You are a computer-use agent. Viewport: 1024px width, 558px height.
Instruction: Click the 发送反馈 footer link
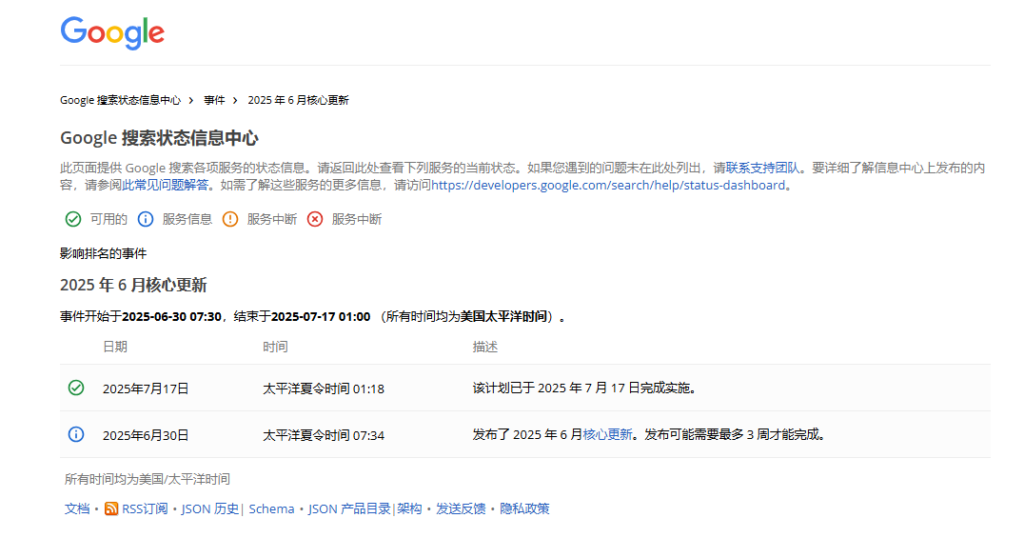pos(460,509)
